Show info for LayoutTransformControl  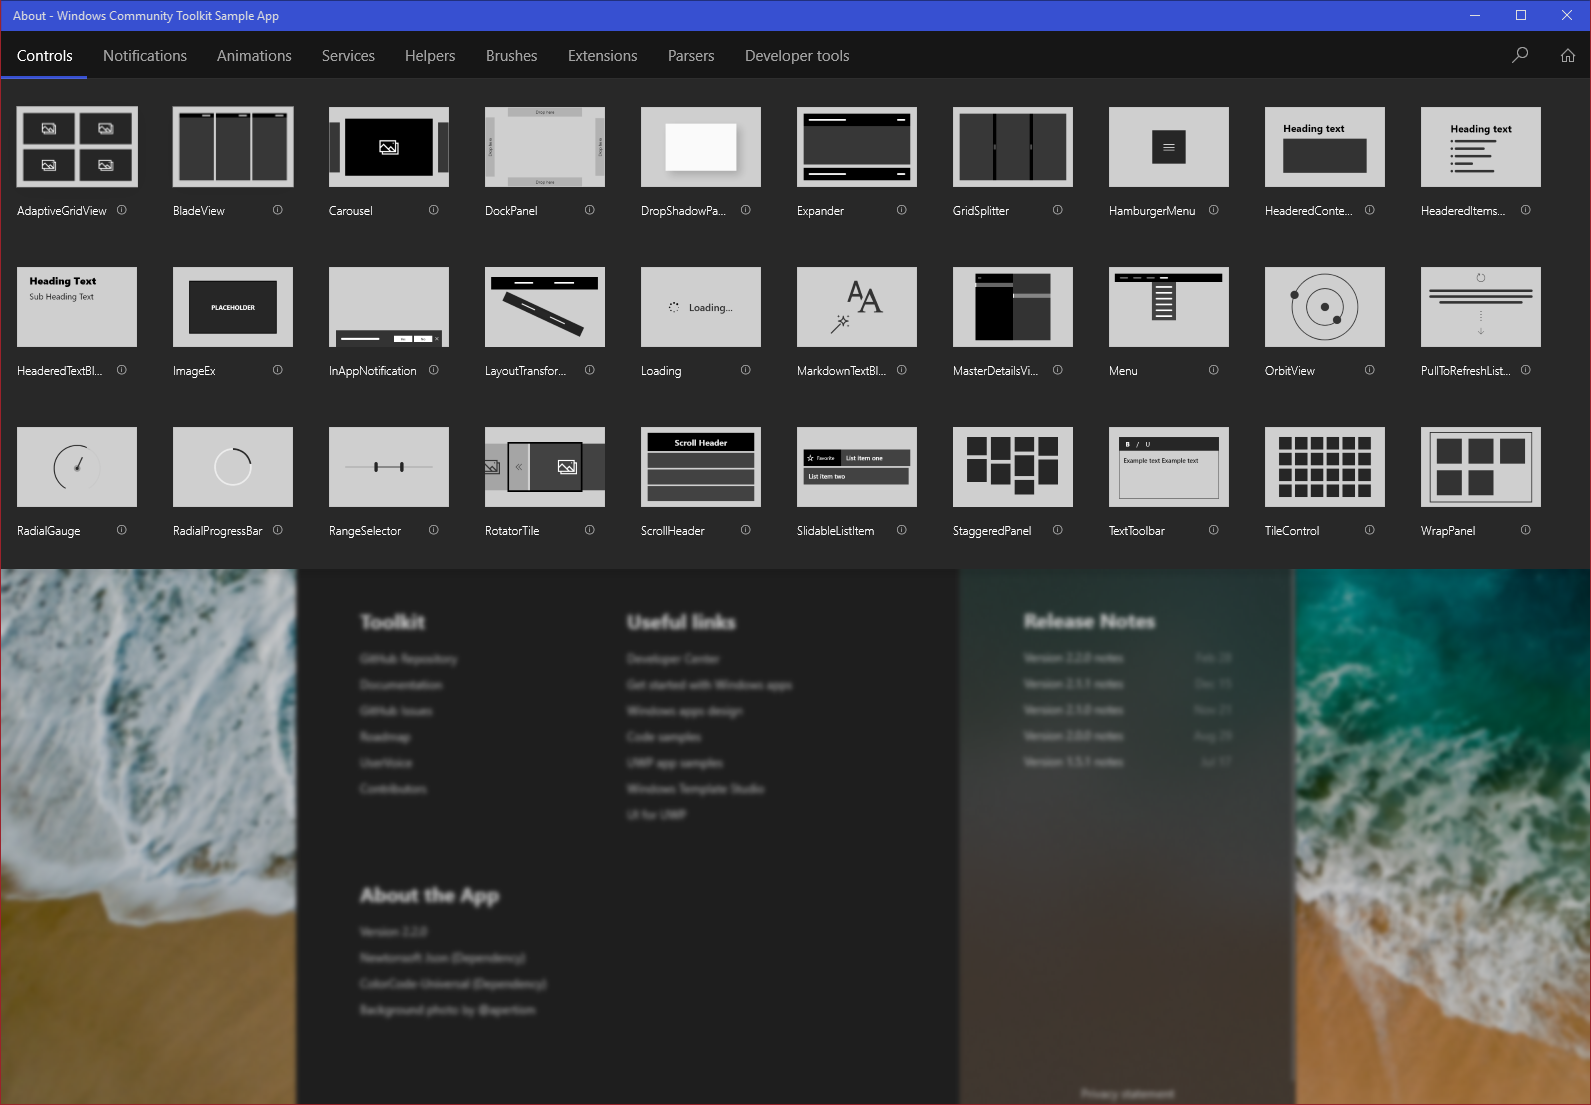(x=590, y=370)
